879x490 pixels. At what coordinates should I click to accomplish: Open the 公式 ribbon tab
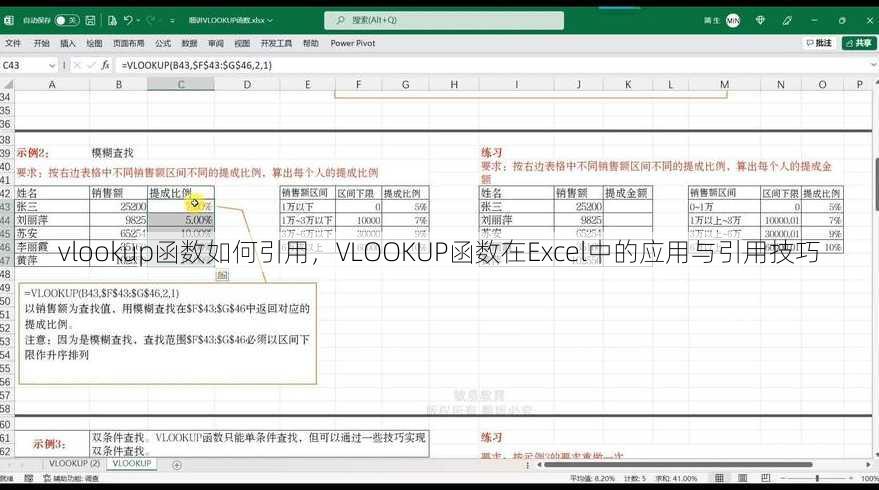coord(163,43)
